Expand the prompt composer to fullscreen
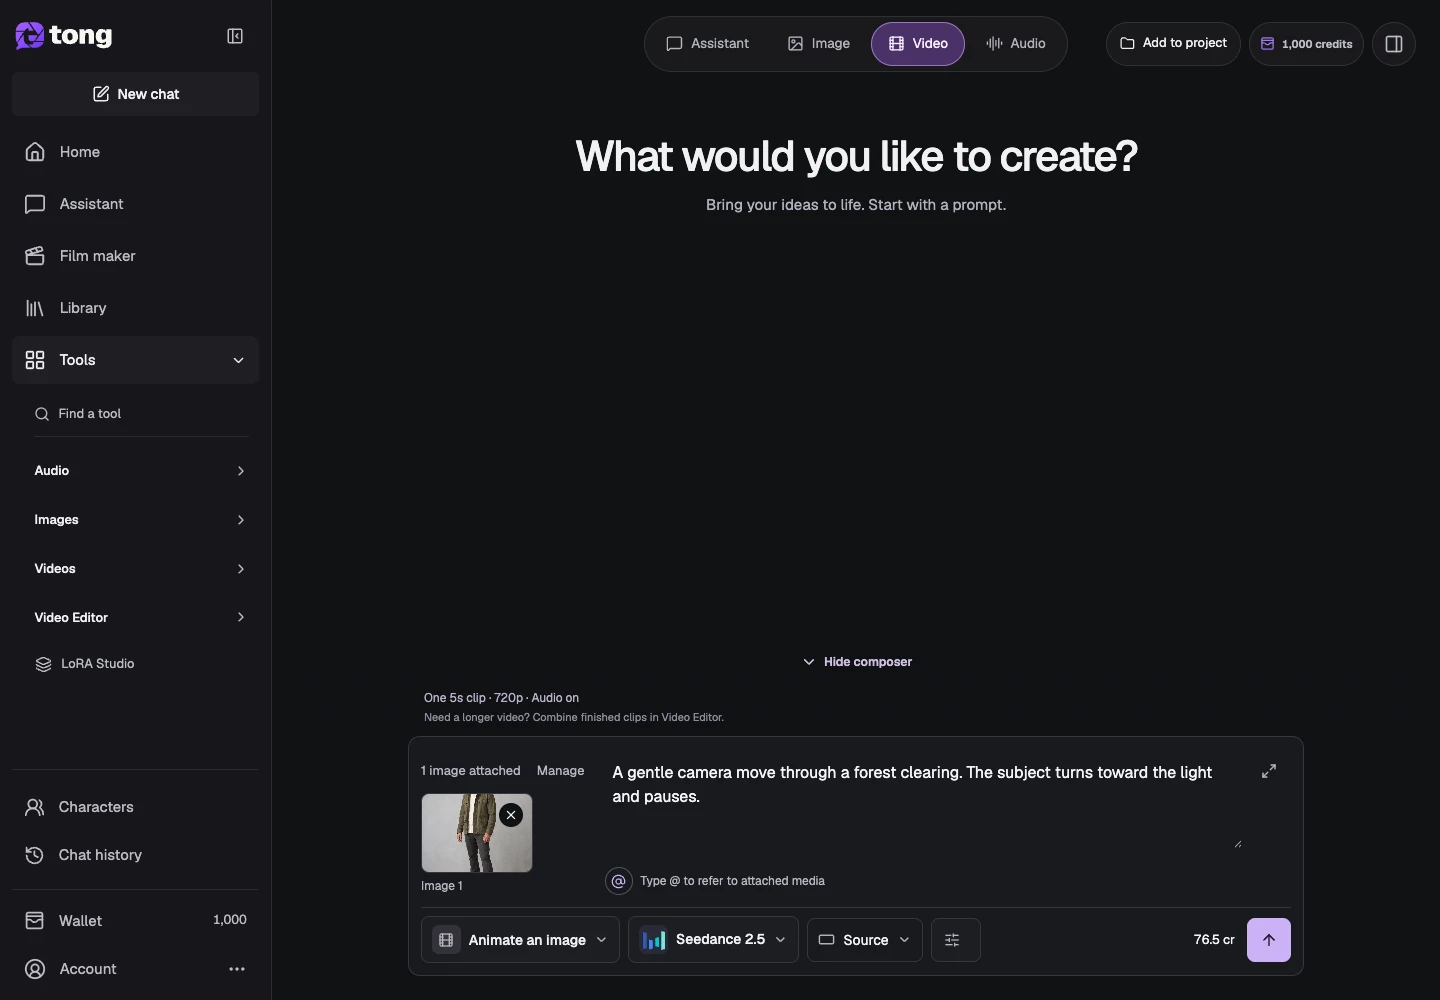Screen dimensions: 1440x1000 pyautogui.click(x=1269, y=771)
